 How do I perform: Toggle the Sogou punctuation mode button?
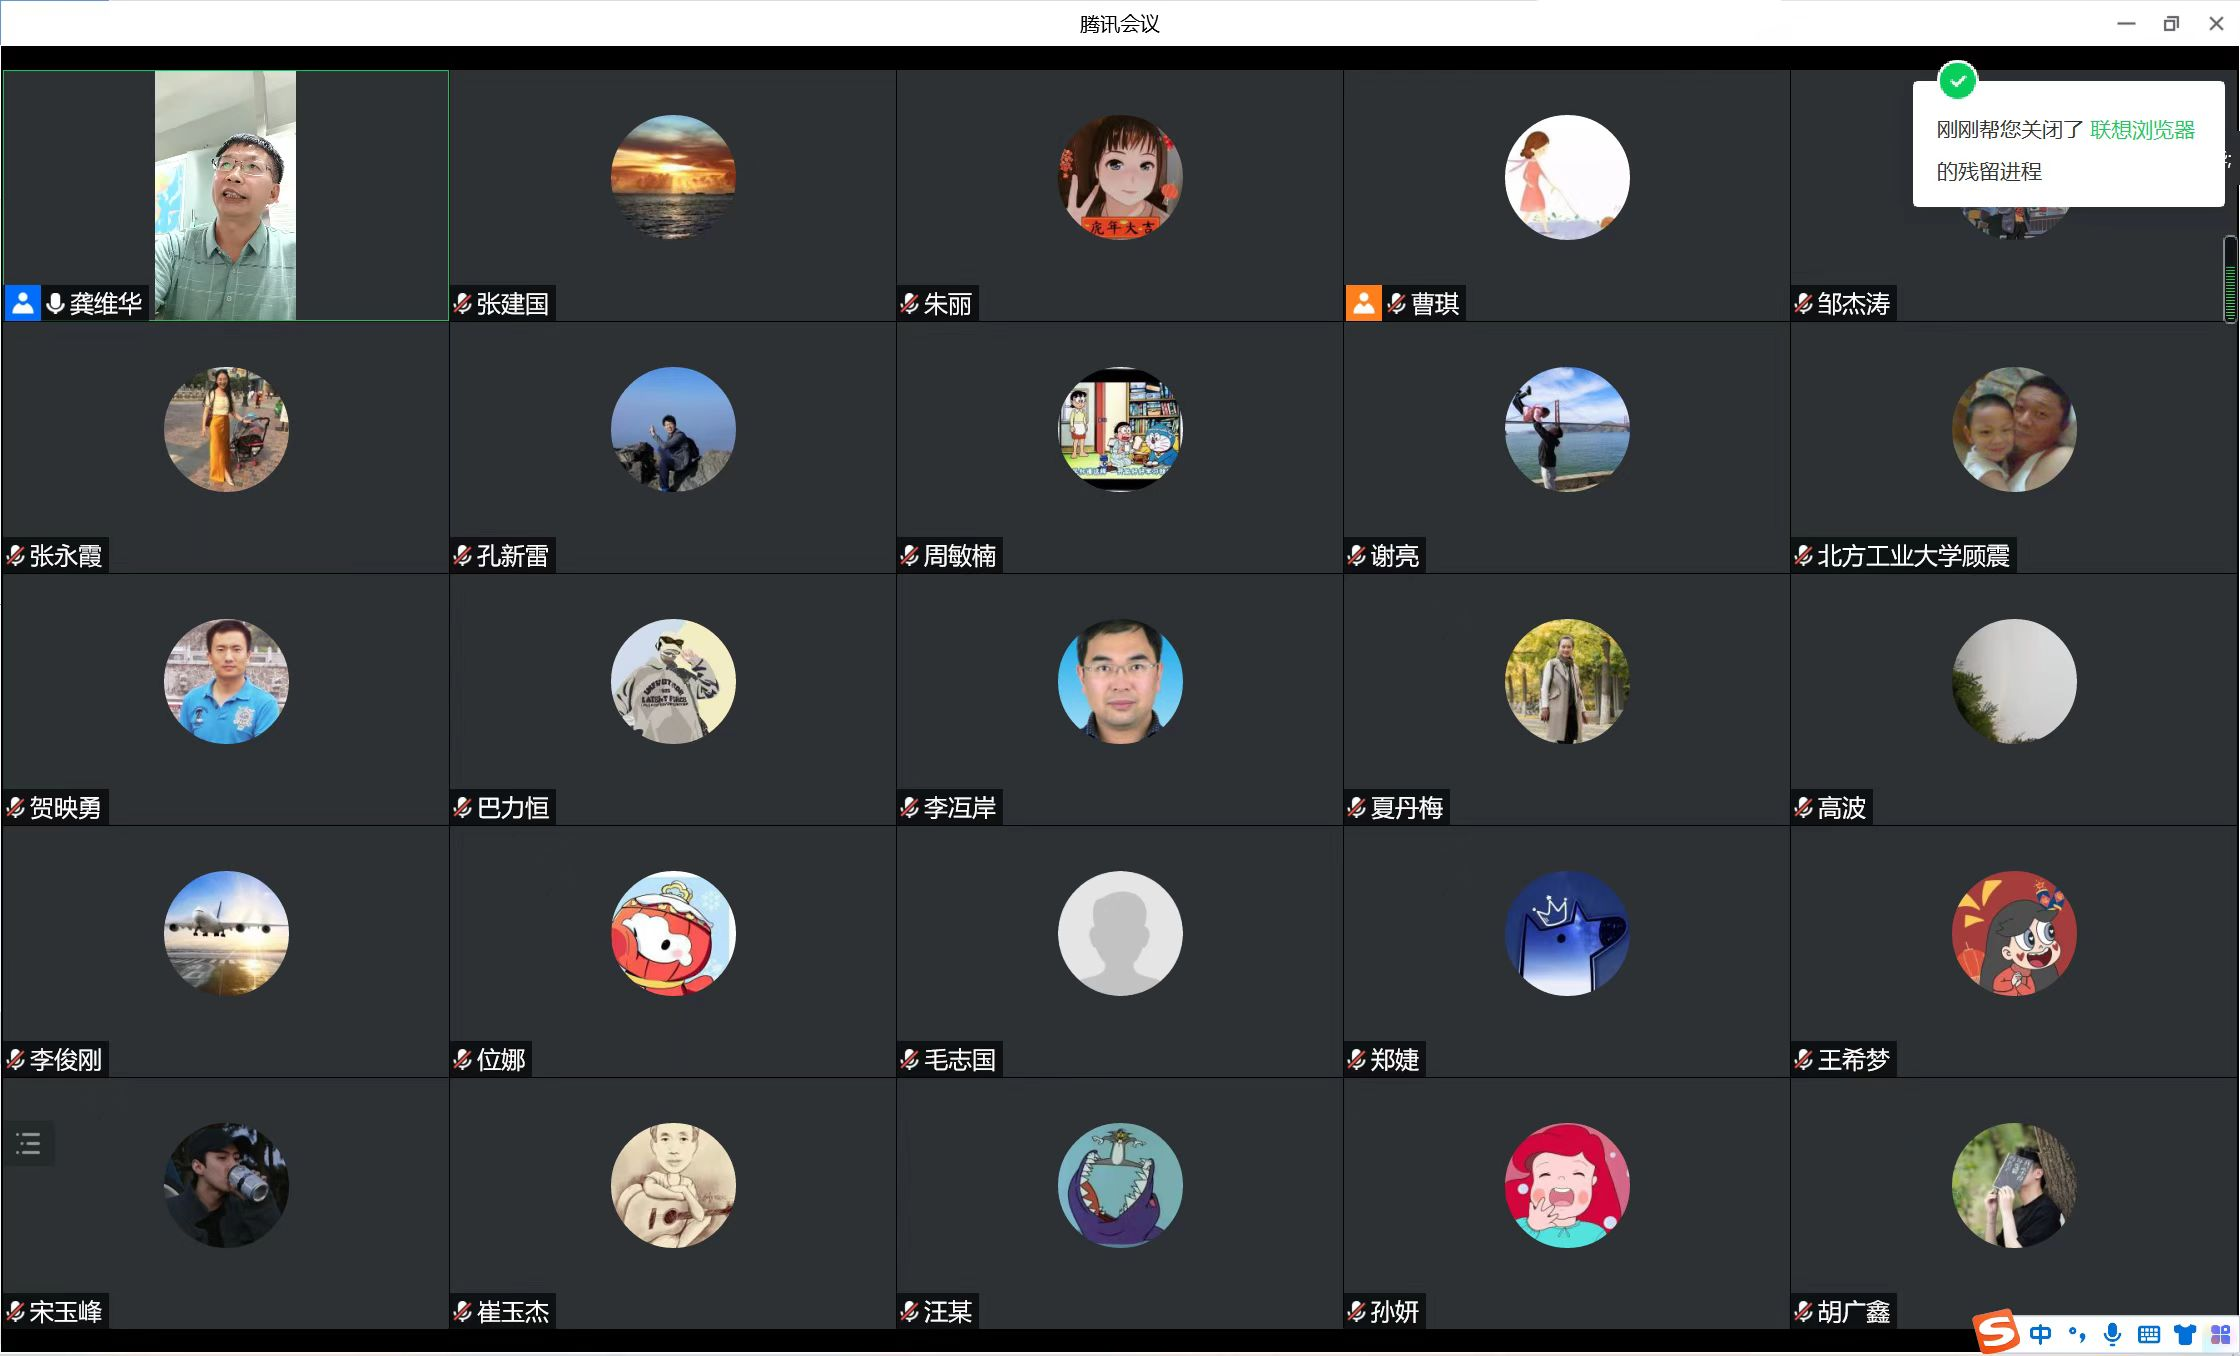tap(2077, 1334)
